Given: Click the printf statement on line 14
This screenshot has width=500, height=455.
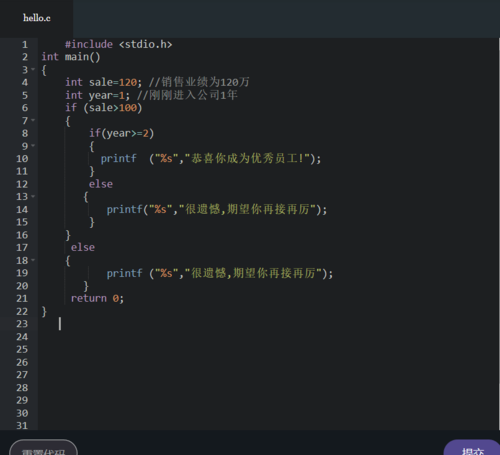Looking at the screenshot, I should pos(217,210).
